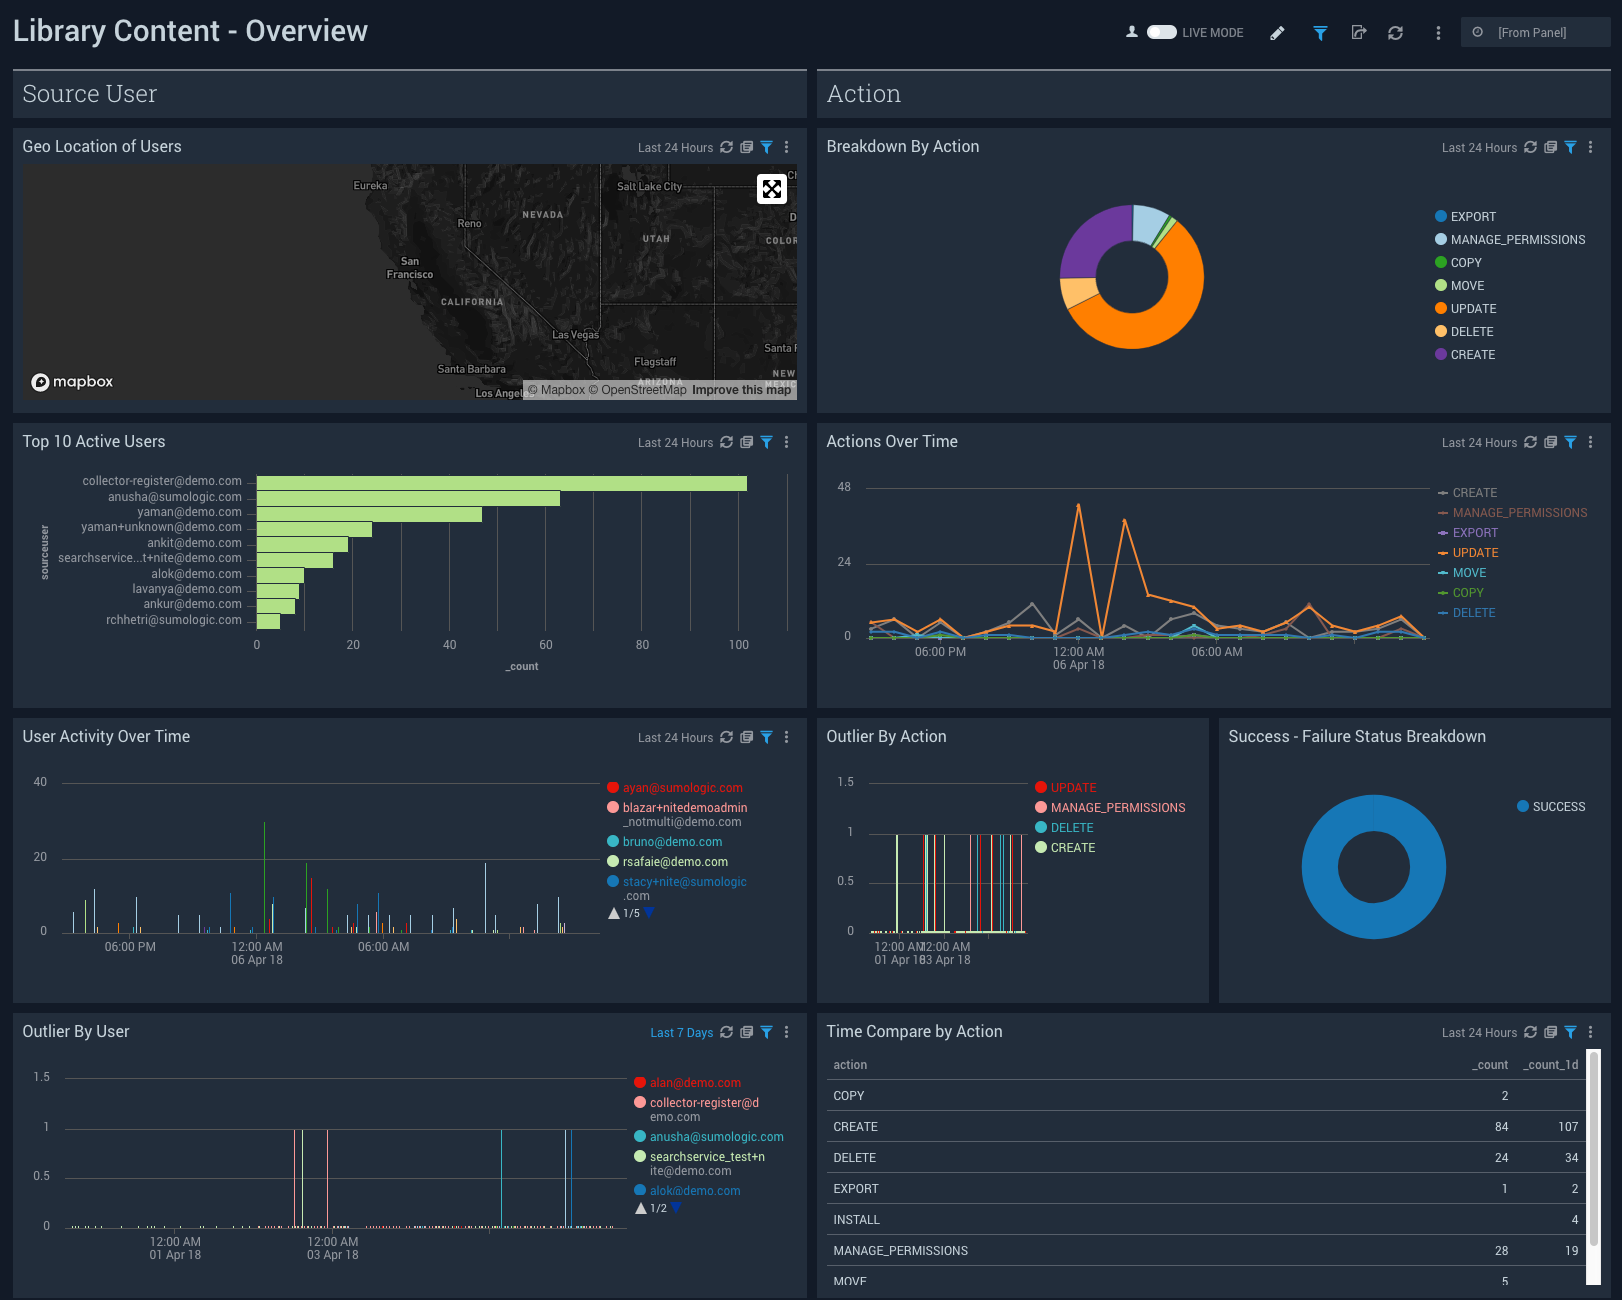Open the dashboard filter icon in header
This screenshot has width=1622, height=1300.
1320,33
